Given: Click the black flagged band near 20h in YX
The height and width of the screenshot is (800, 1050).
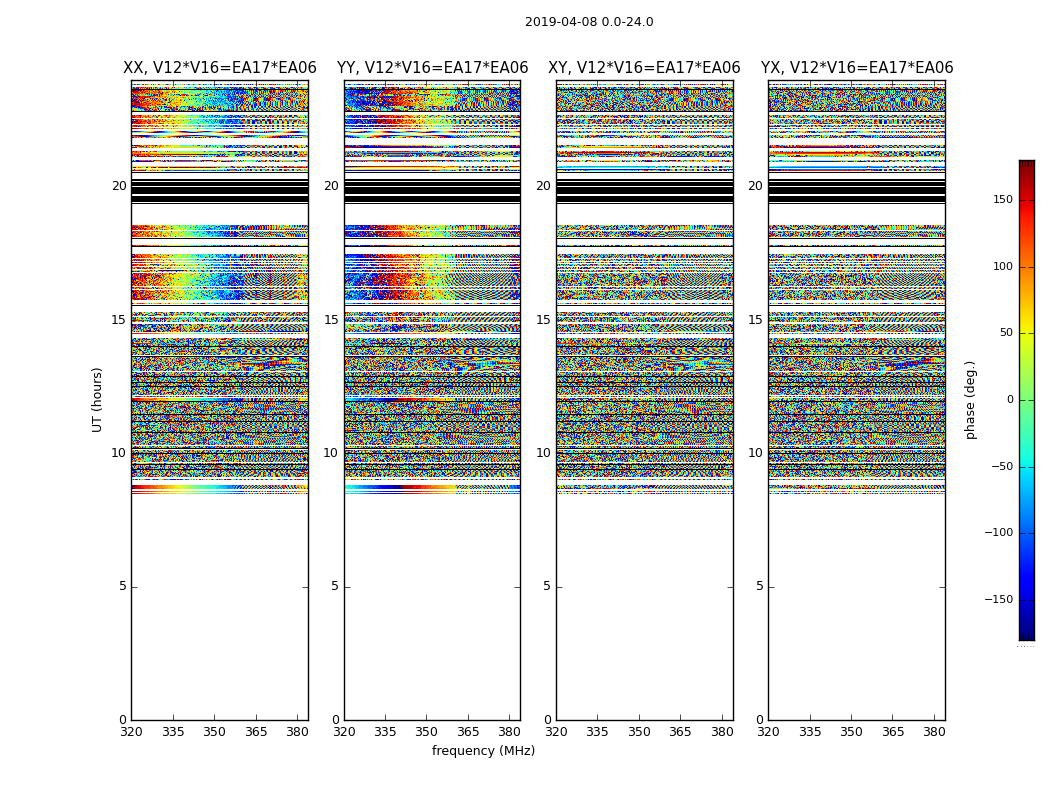Looking at the screenshot, I should 857,190.
